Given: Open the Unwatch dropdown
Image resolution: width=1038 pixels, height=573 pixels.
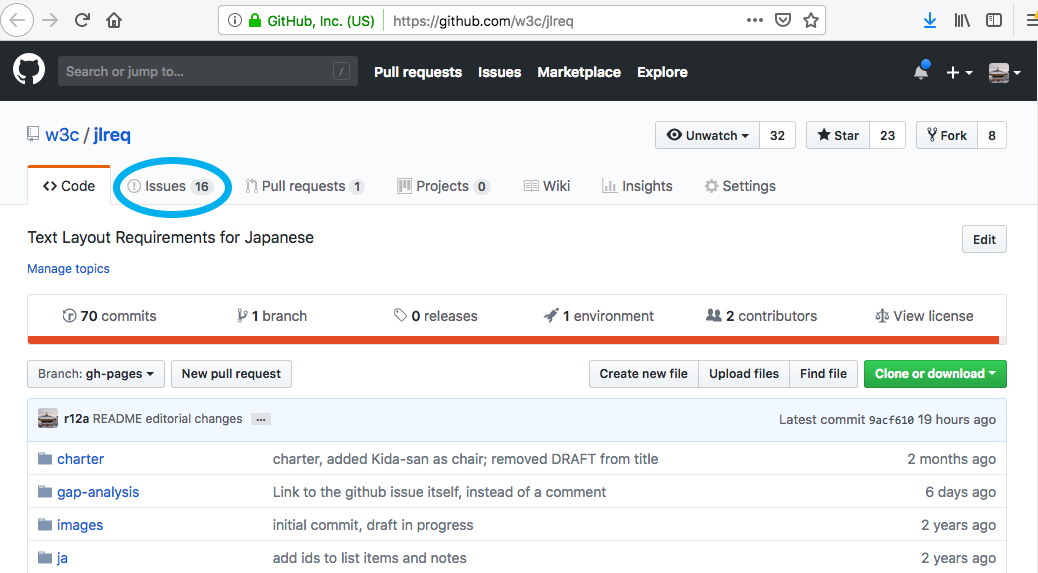Looking at the screenshot, I should [708, 136].
